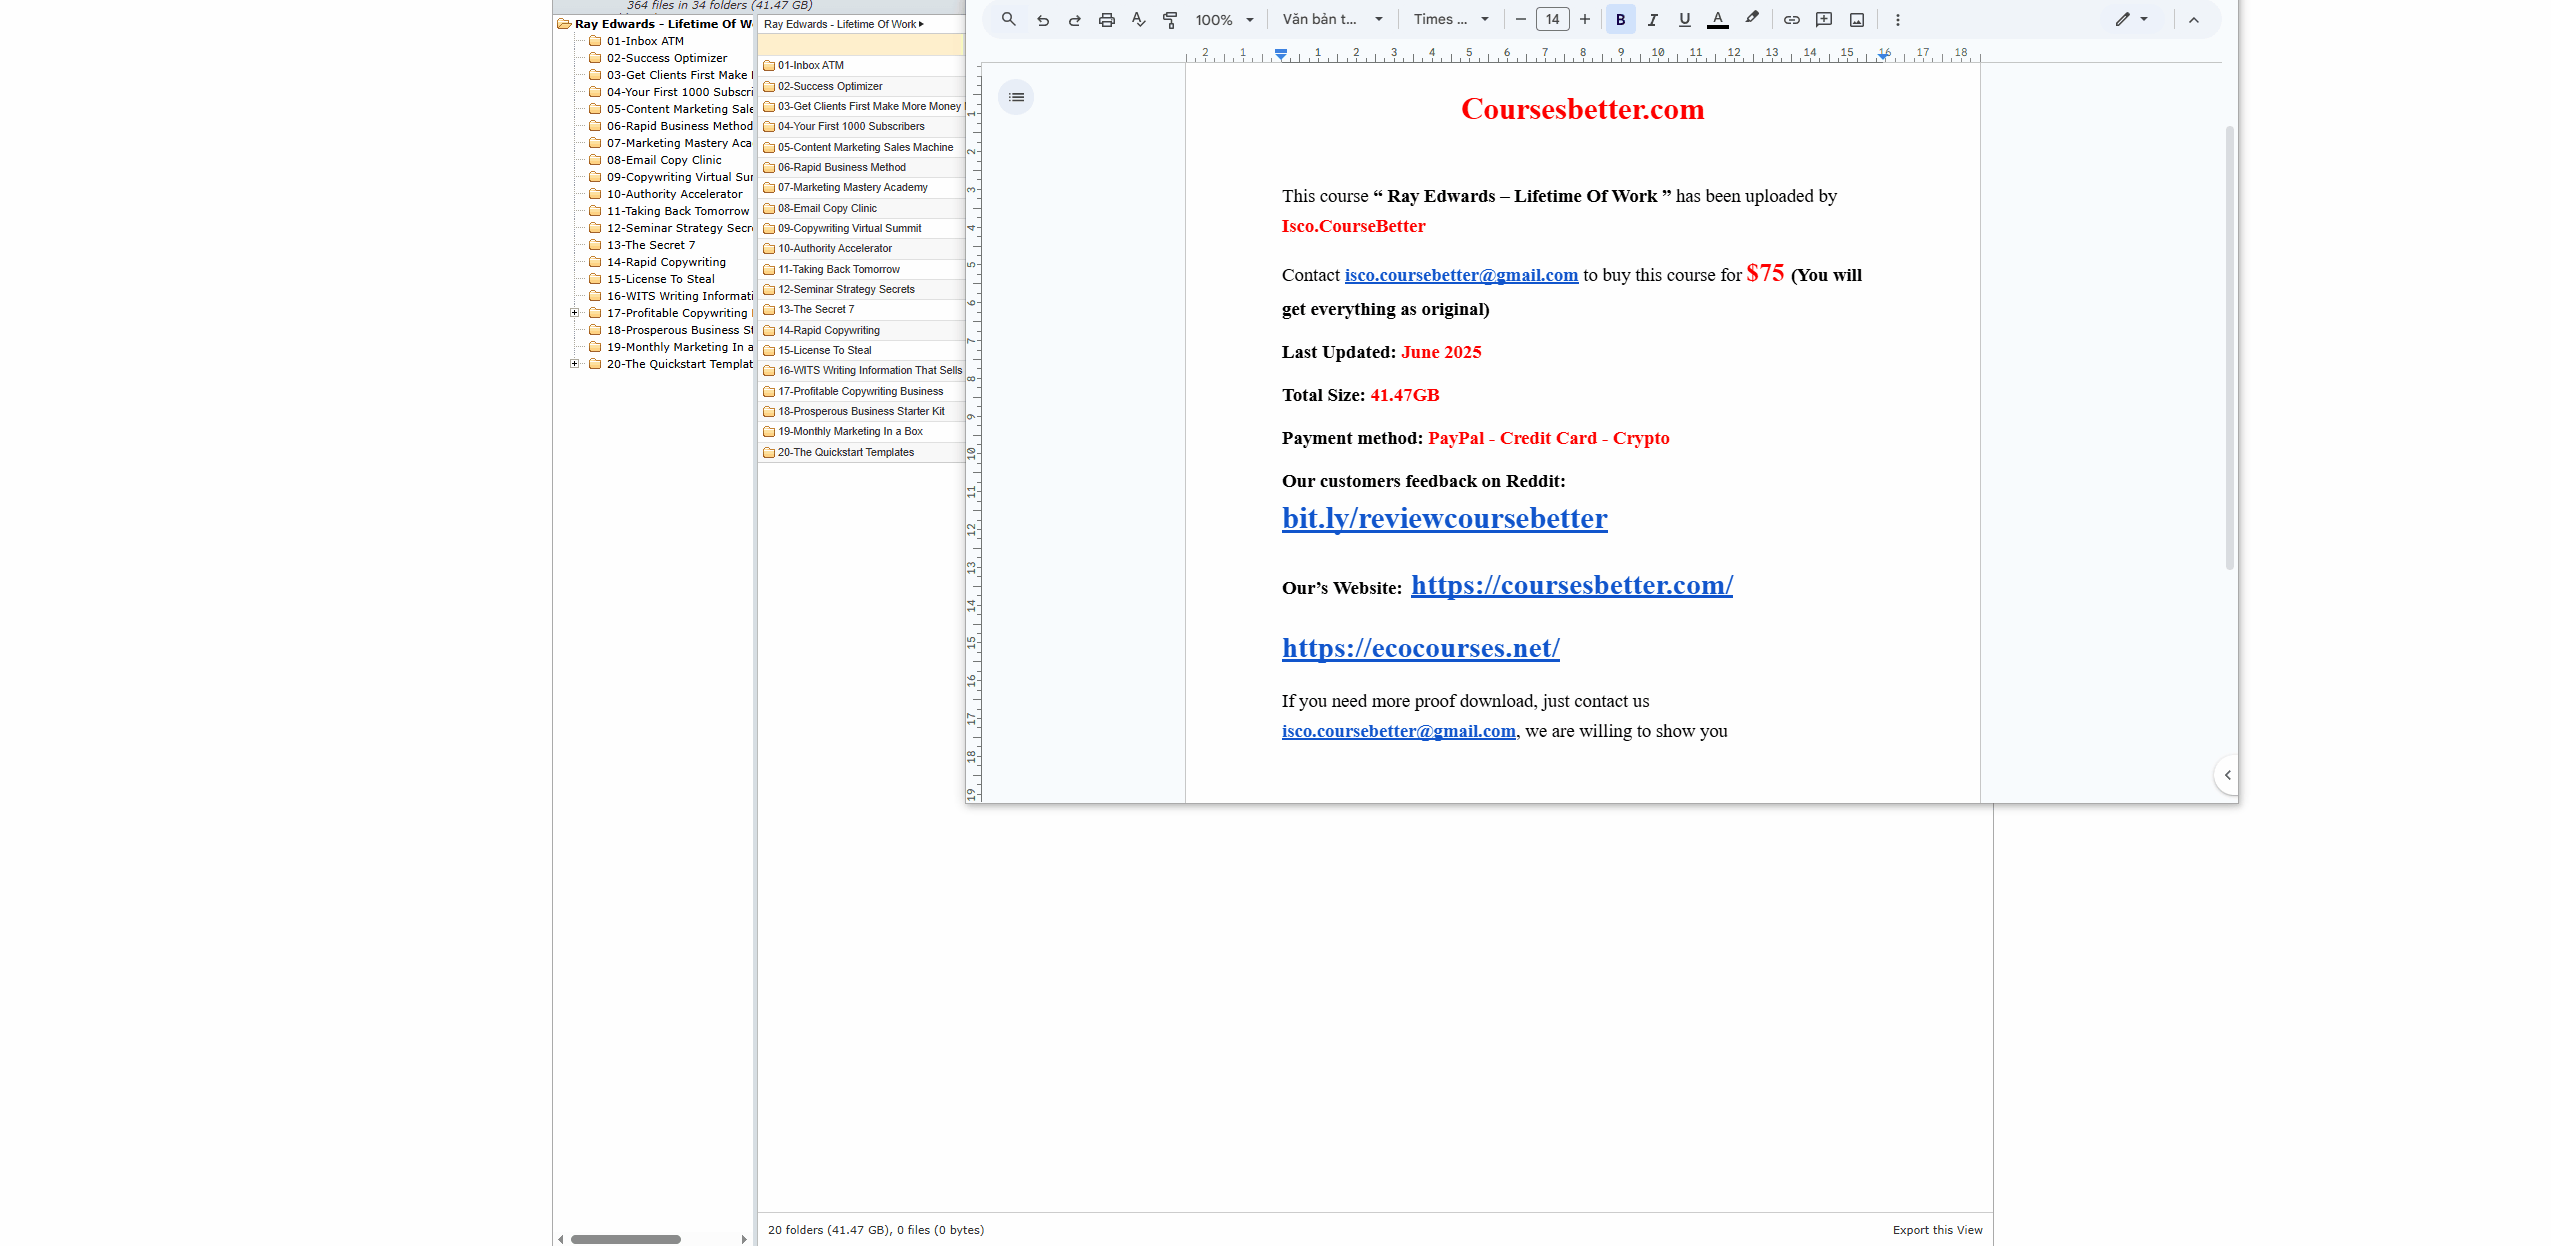Open the Times font dropdown
The image size is (2551, 1246).
pos(1450,20)
